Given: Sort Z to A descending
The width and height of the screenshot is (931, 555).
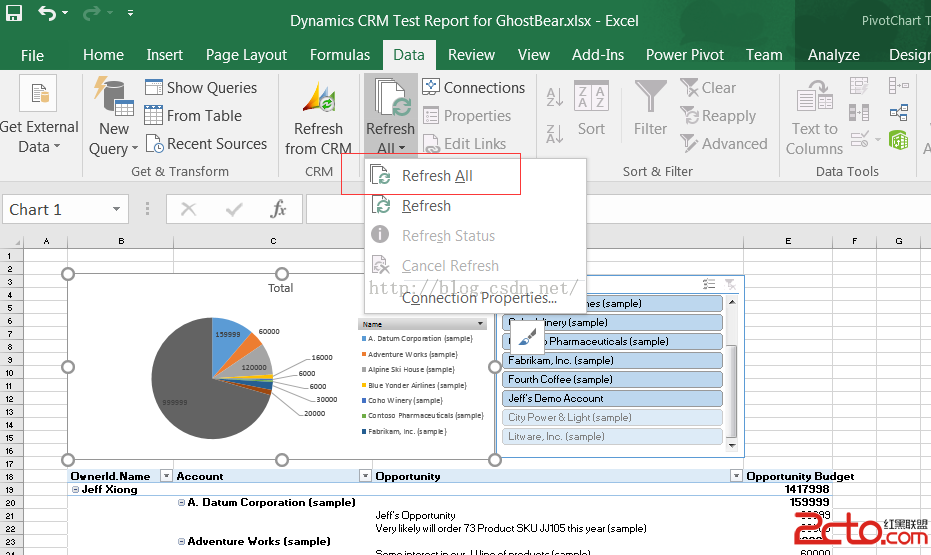Looking at the screenshot, I should click(555, 134).
